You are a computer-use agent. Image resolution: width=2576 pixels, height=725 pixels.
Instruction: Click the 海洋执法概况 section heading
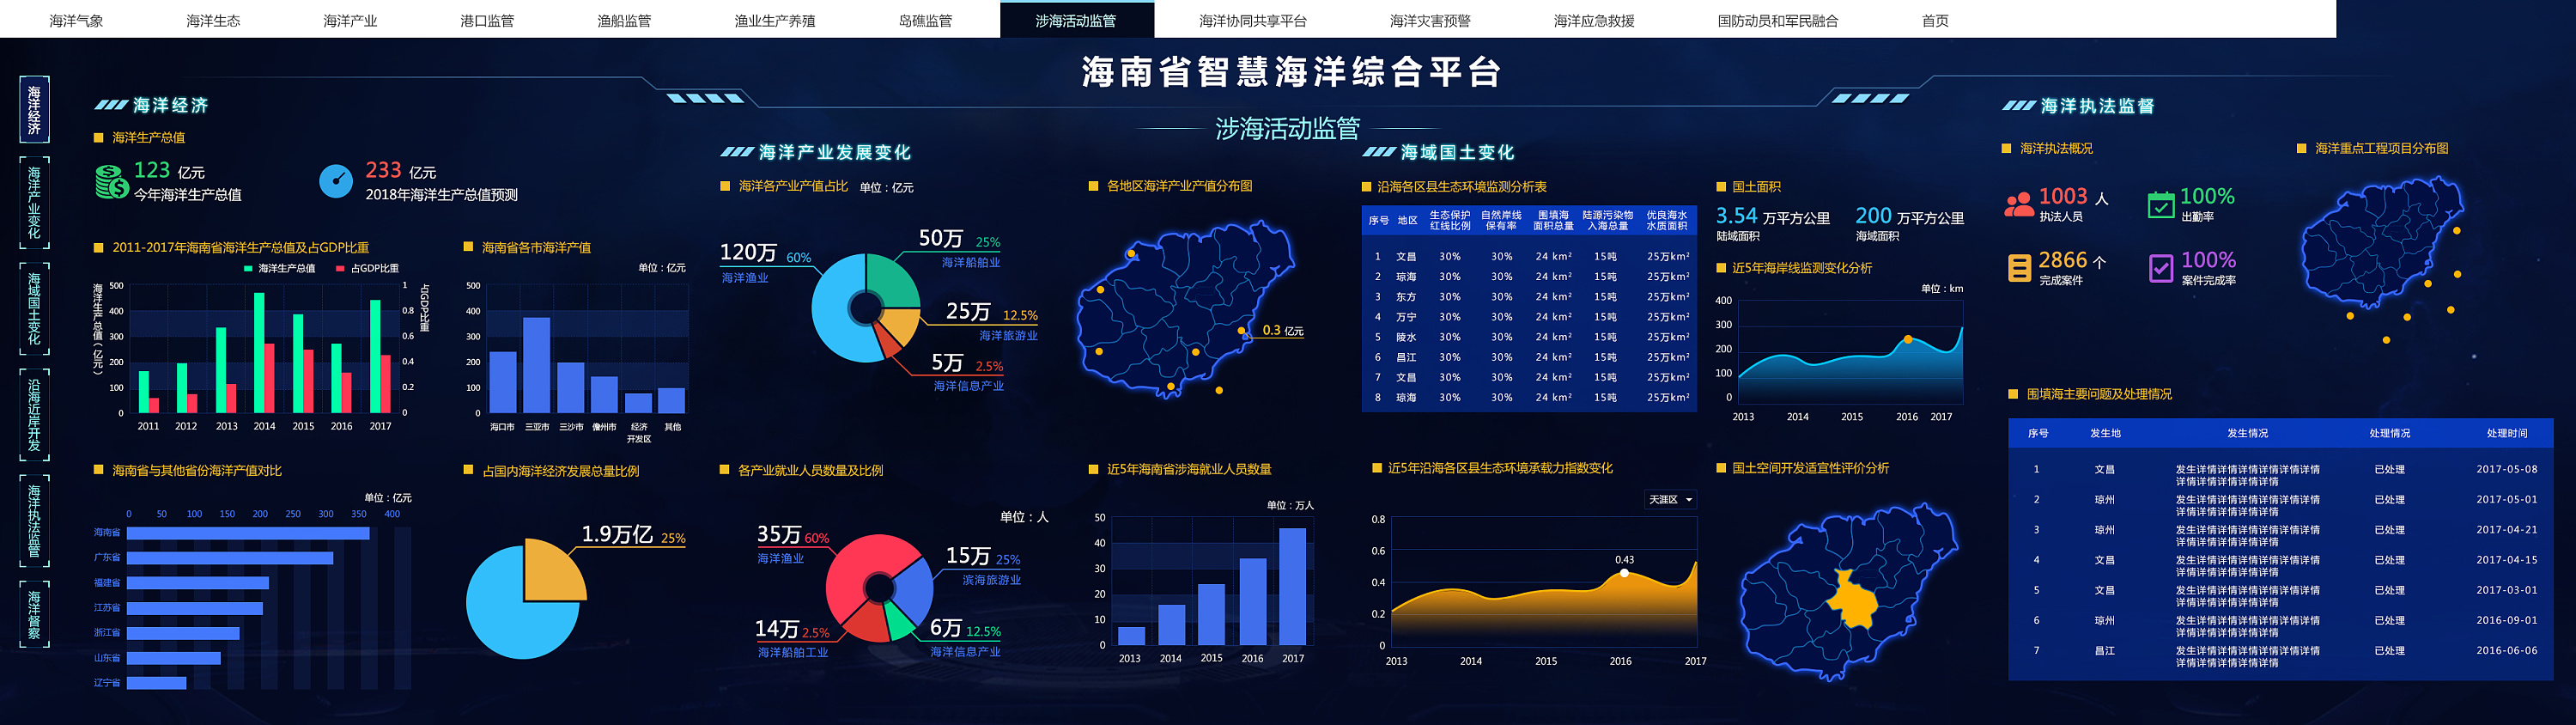tap(2056, 148)
